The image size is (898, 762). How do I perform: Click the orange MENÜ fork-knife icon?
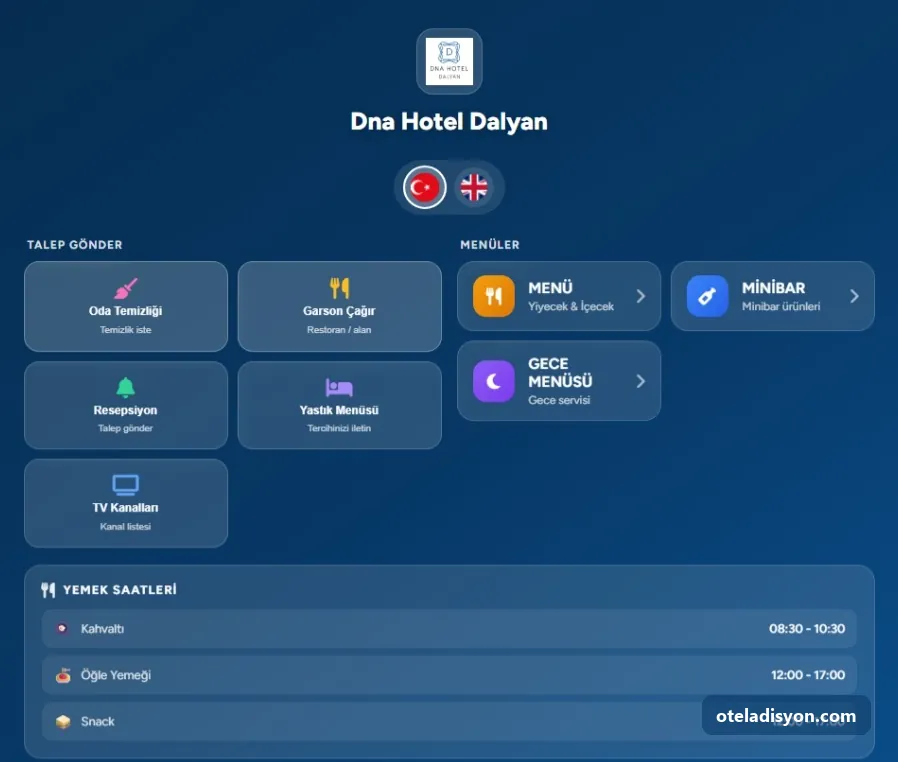point(494,296)
